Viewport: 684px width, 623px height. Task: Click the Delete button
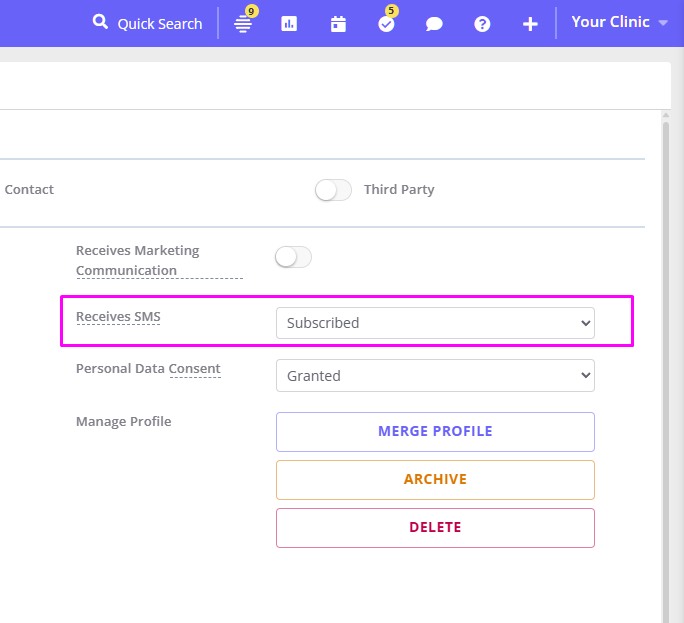pyautogui.click(x=435, y=528)
